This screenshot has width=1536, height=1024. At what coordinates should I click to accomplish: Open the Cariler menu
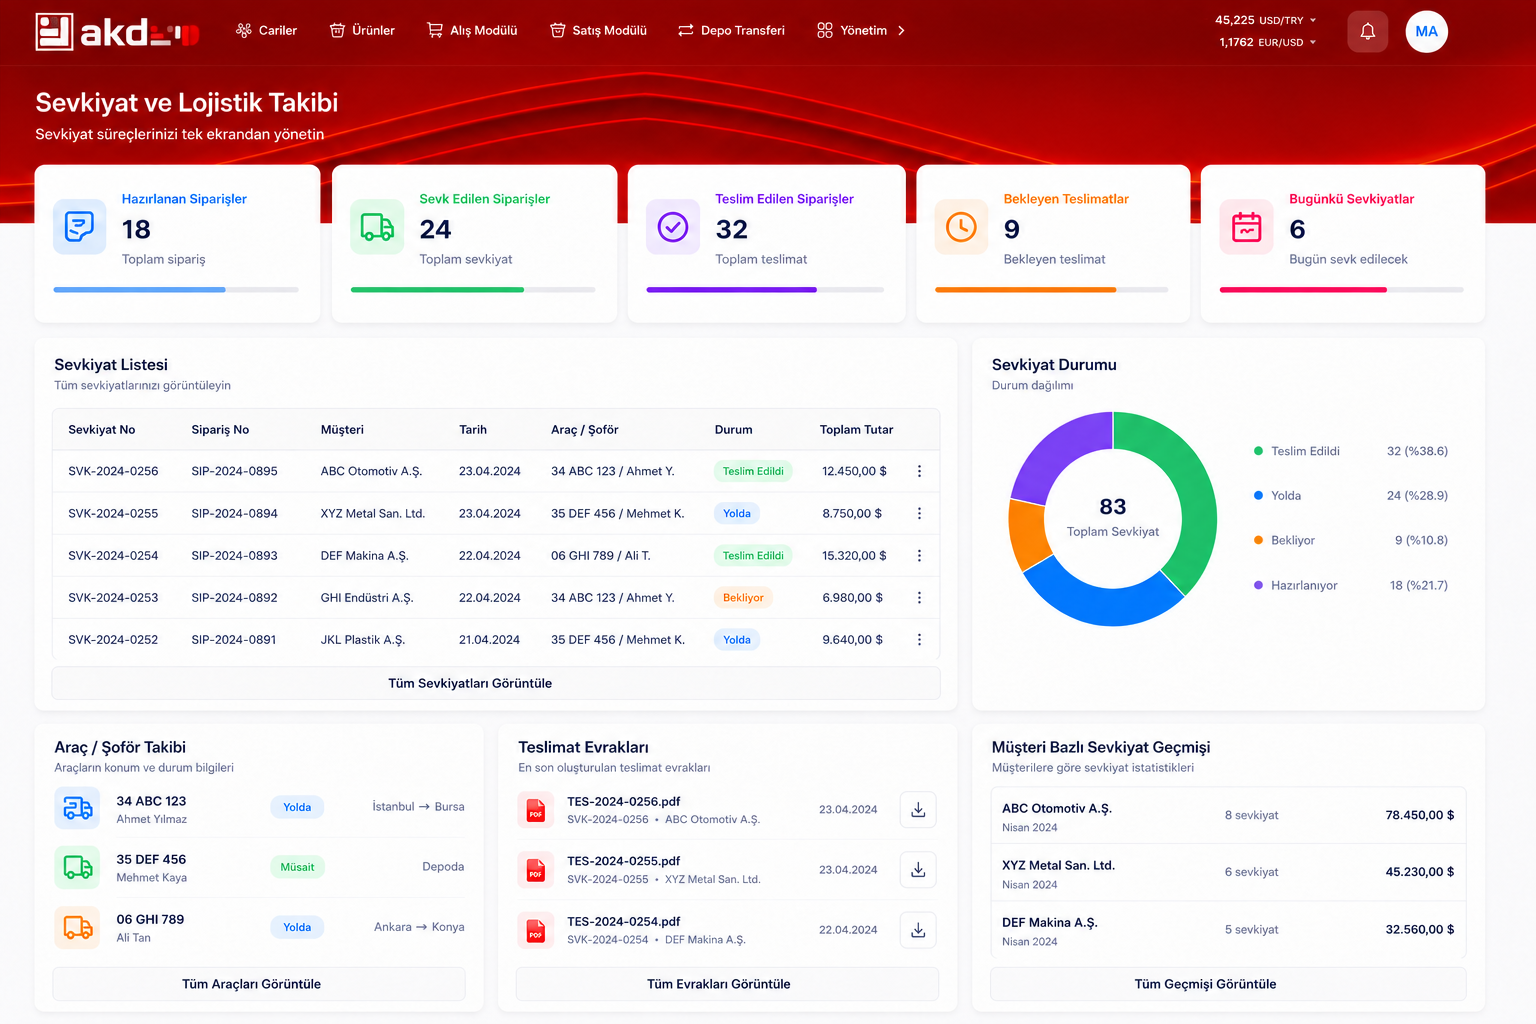tap(266, 31)
